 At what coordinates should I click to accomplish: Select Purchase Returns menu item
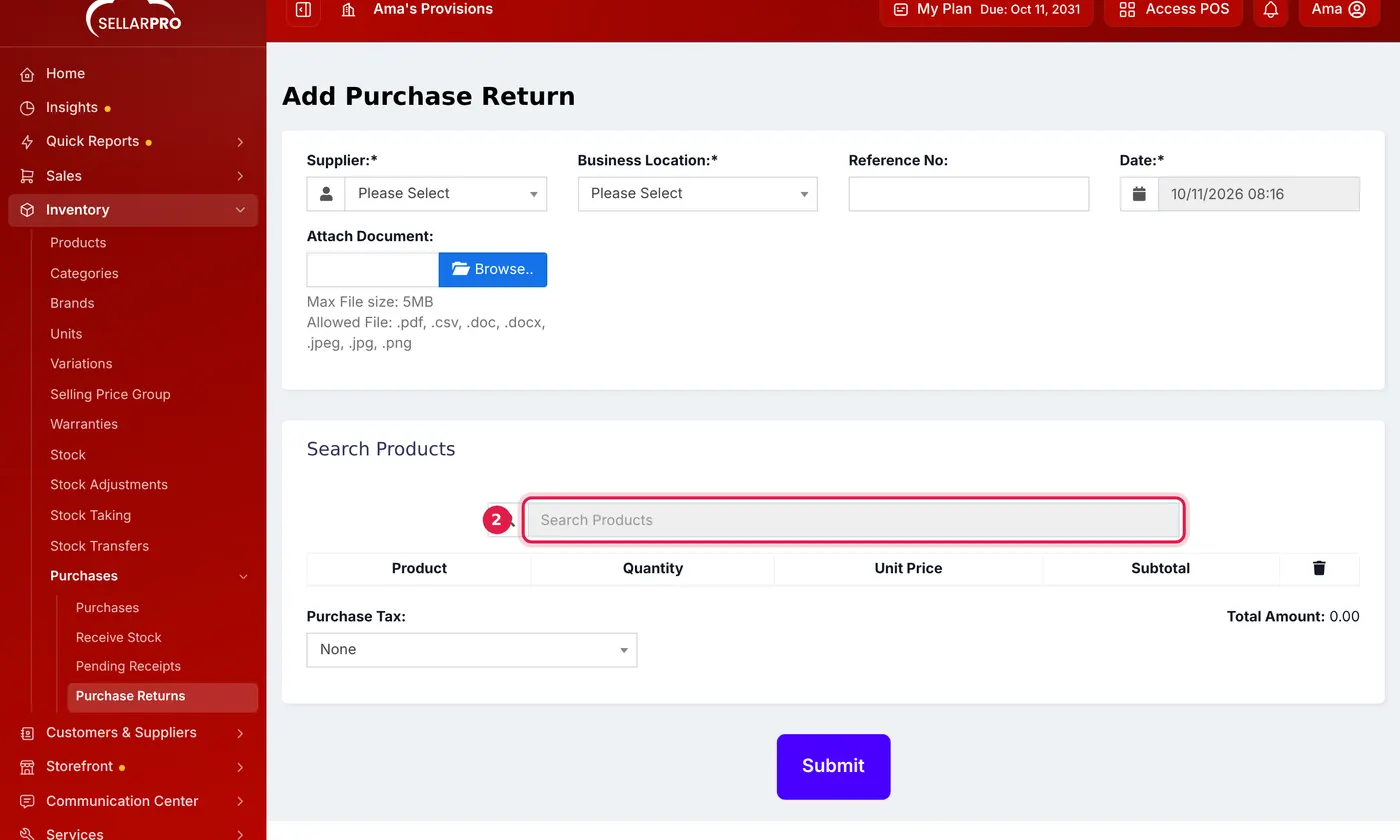pyautogui.click(x=162, y=697)
